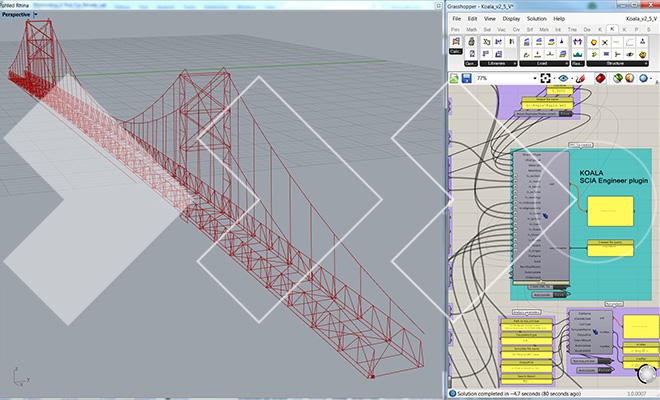This screenshot has width=660, height=400.
Task: Select the Template file name panel
Action: (527, 352)
